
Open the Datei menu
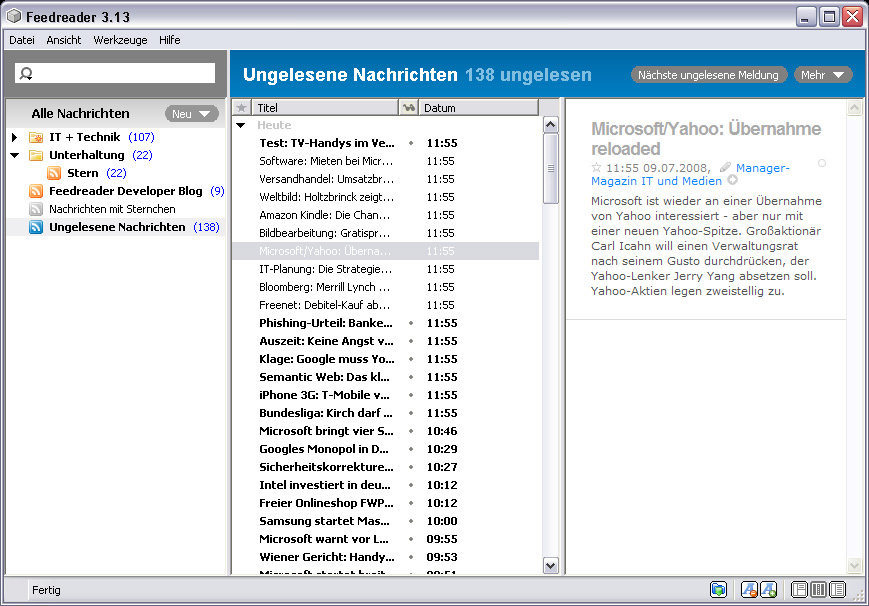22,40
